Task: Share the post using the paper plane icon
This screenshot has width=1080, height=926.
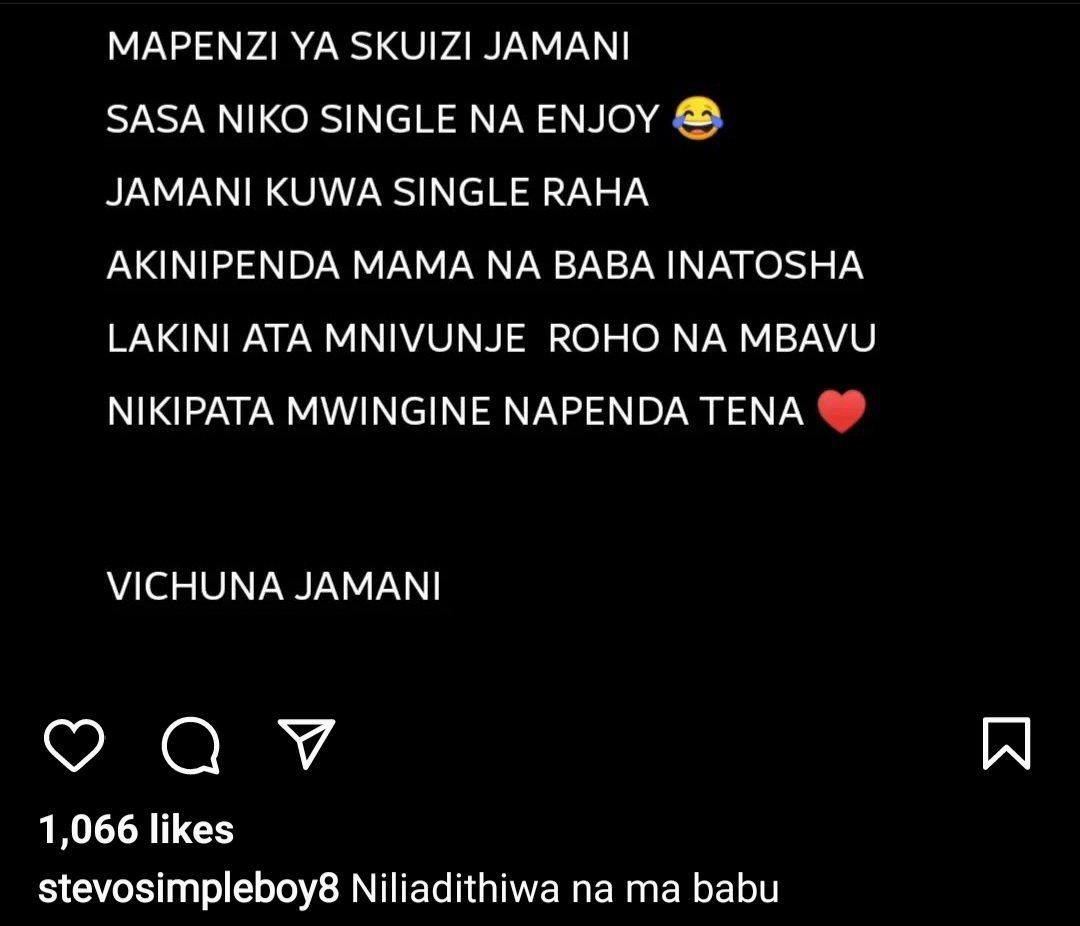Action: pos(307,743)
